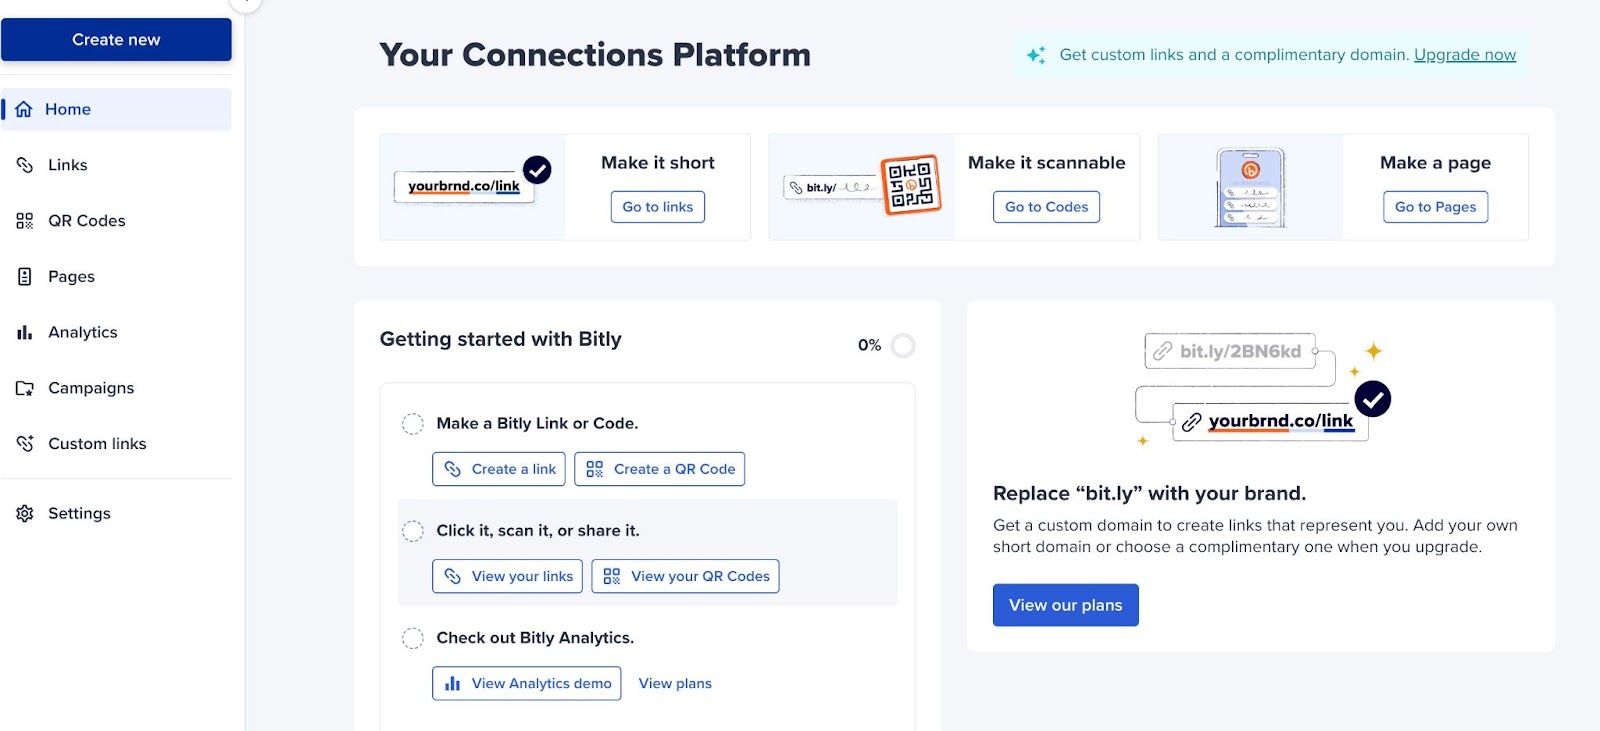
Task: Open the Pages document icon
Action: (25, 277)
